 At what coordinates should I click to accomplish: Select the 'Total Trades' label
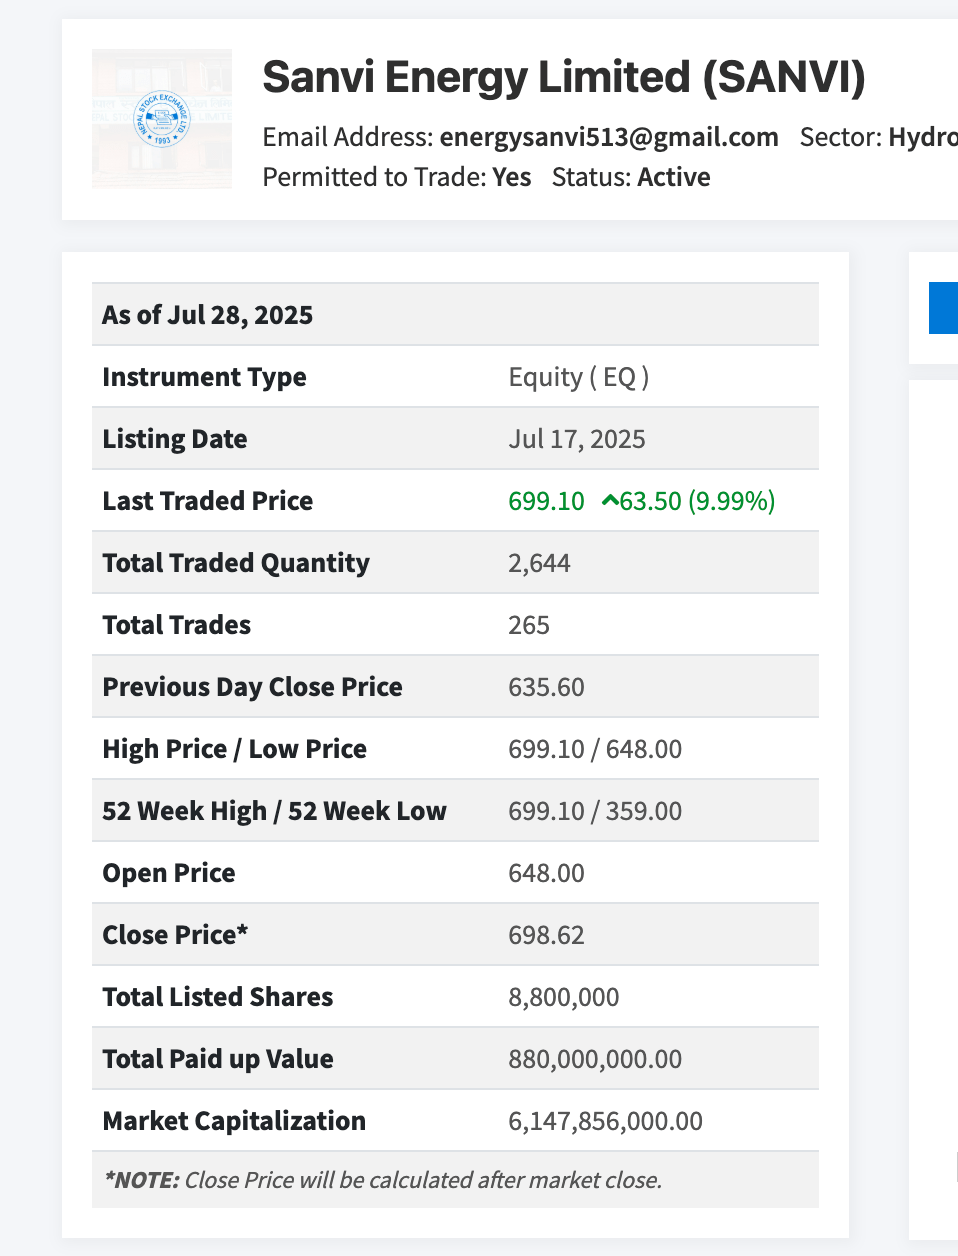(x=177, y=625)
